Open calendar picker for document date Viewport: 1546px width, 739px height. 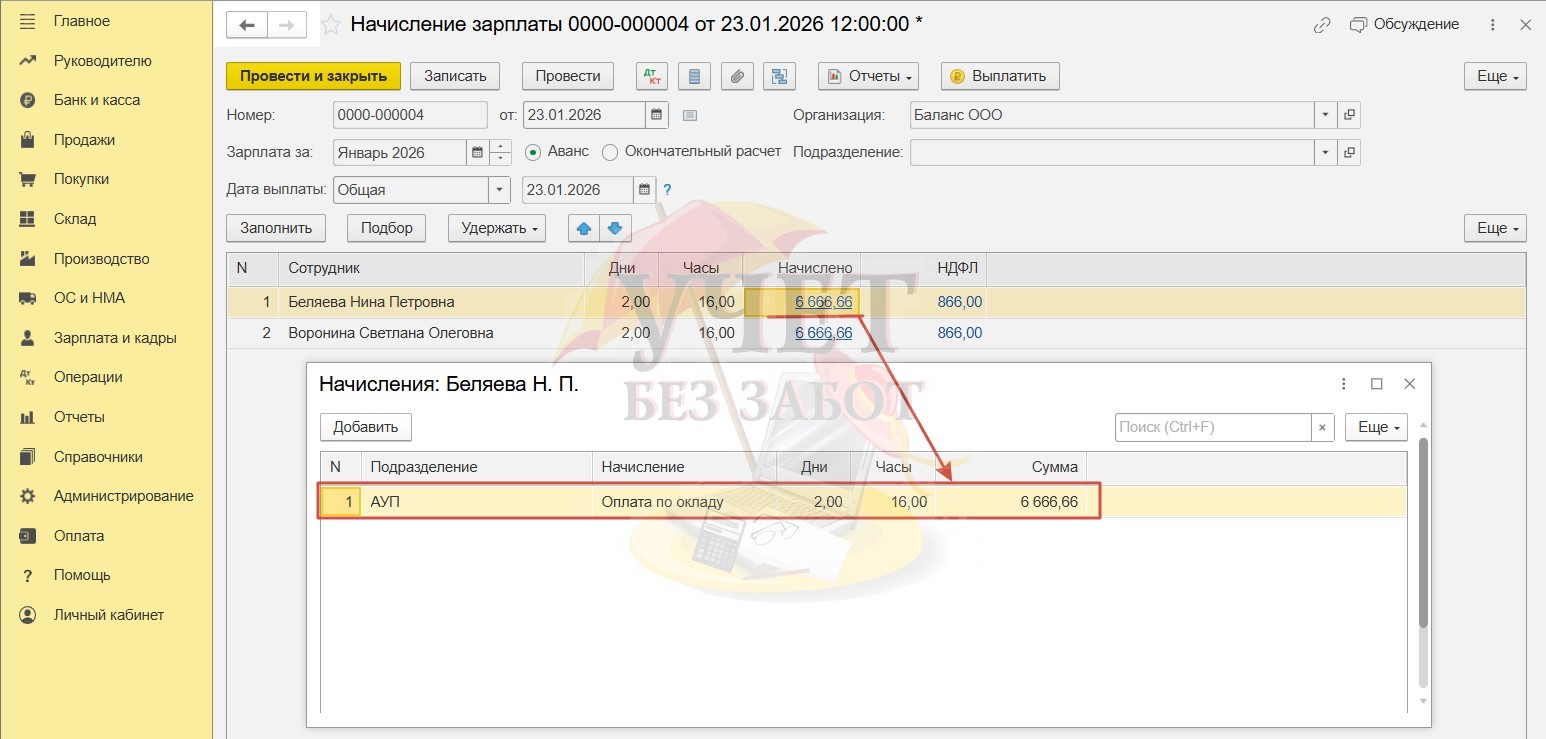(x=656, y=115)
